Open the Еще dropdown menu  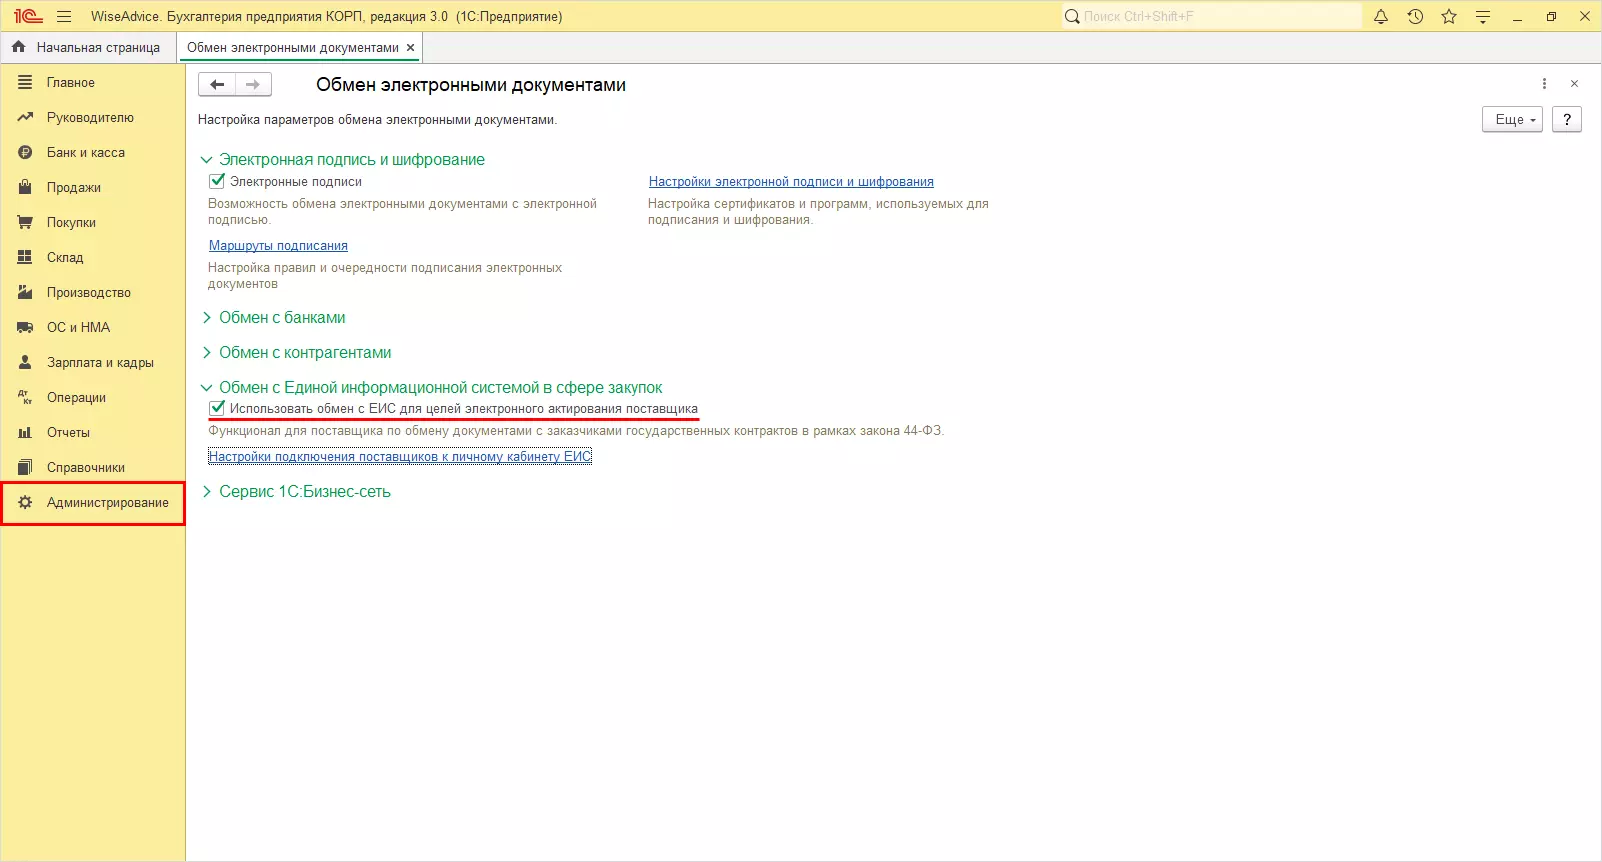(1512, 119)
